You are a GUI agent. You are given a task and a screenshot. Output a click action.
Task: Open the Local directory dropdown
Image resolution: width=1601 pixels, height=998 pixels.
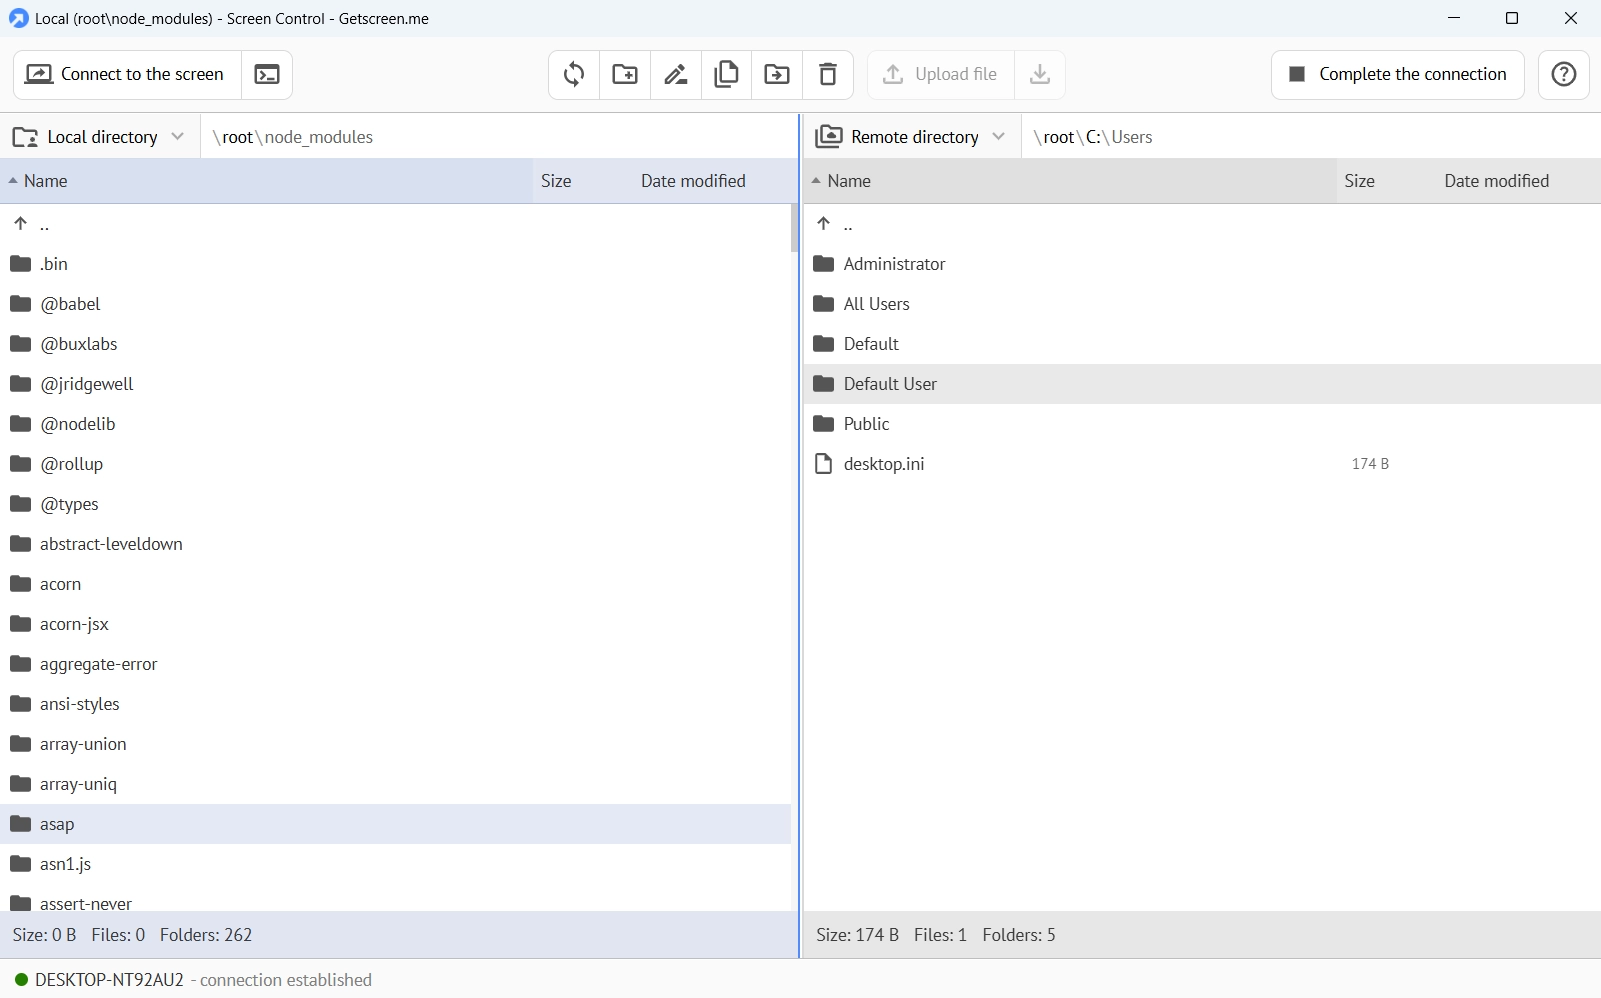(x=177, y=137)
